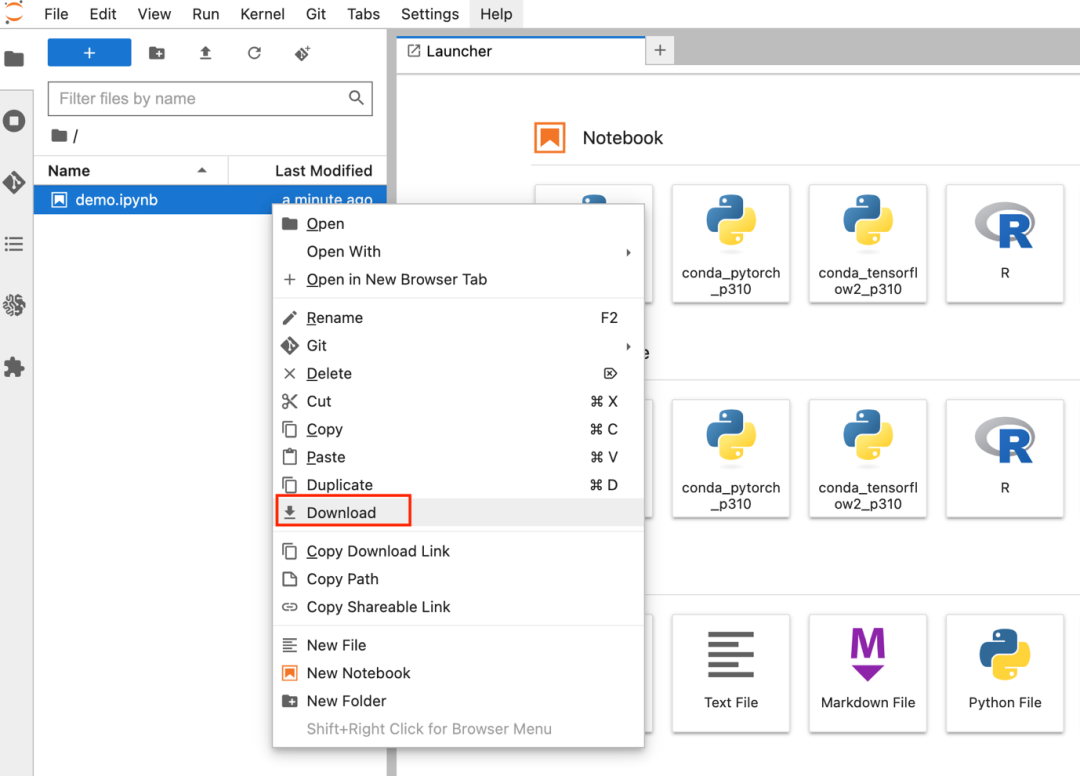Open the brain-shaped sidebar icon

14,305
